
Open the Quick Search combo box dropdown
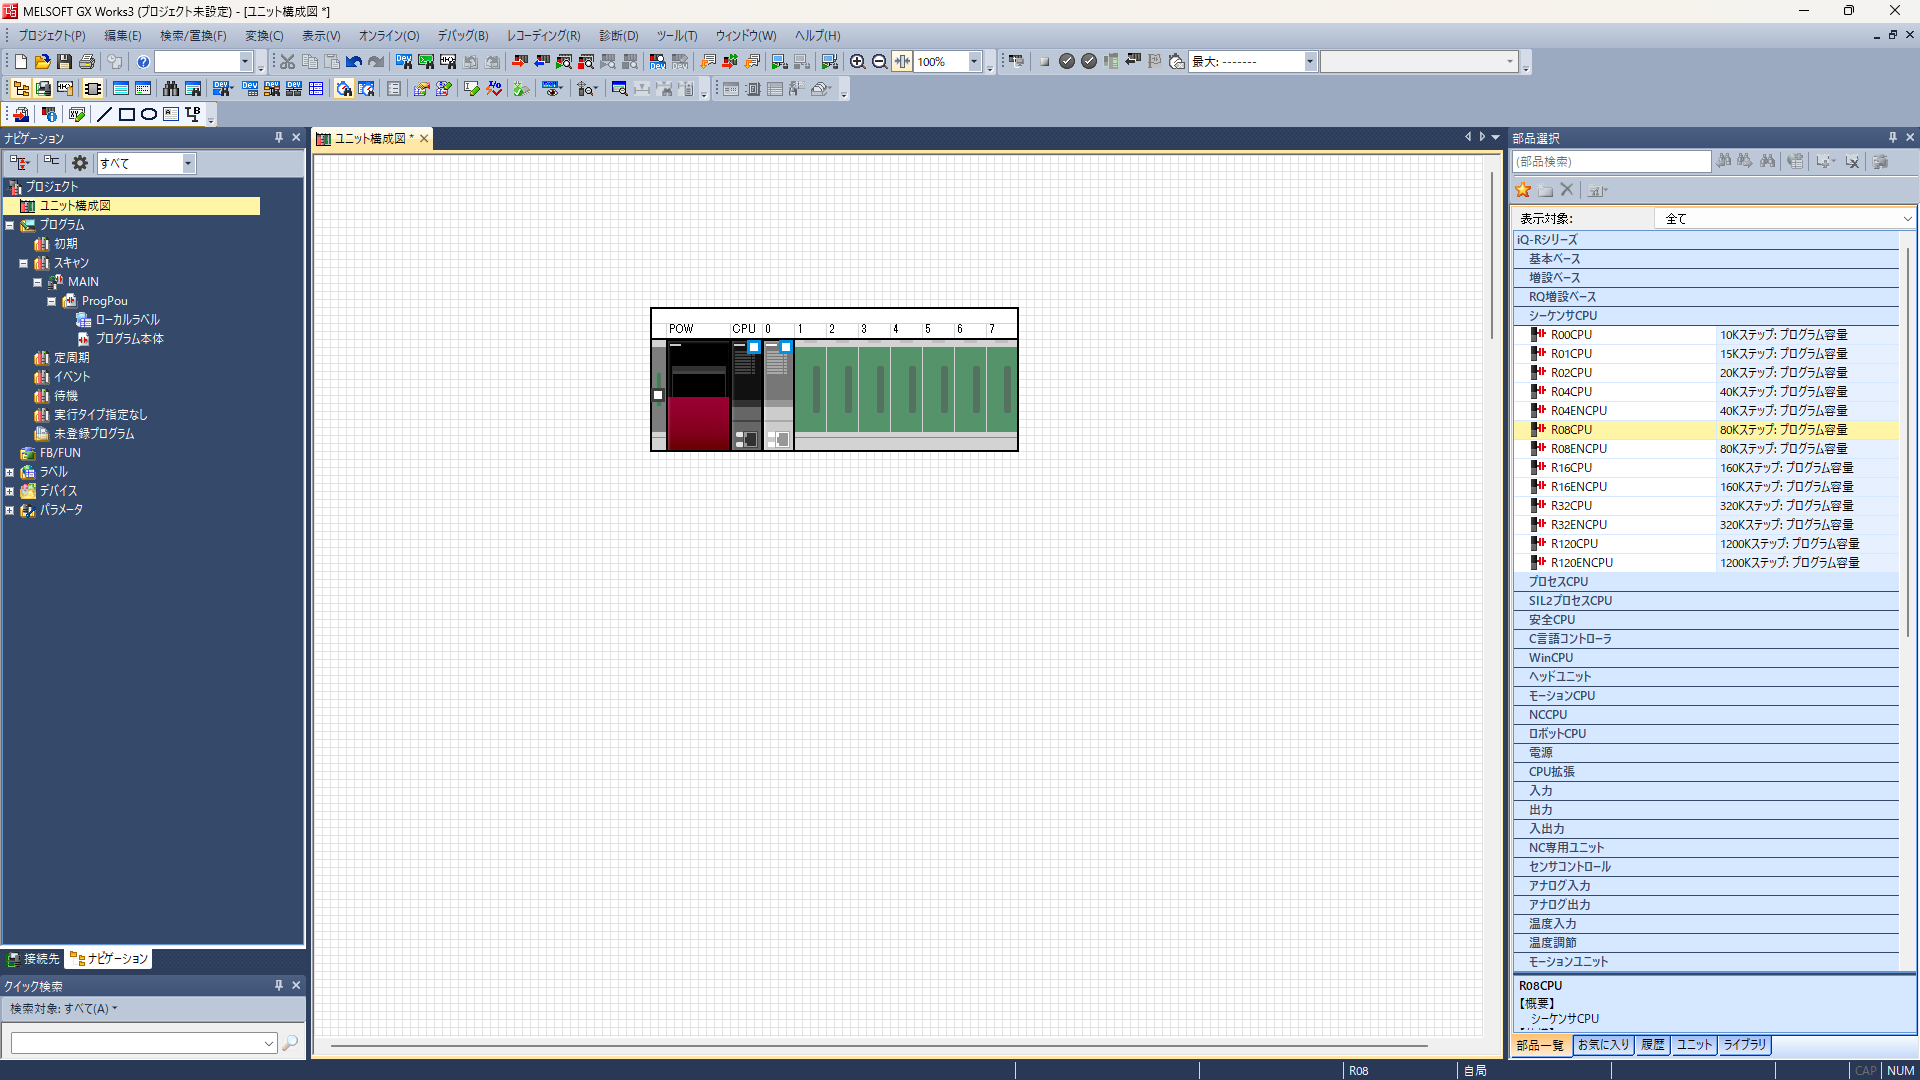[269, 1043]
